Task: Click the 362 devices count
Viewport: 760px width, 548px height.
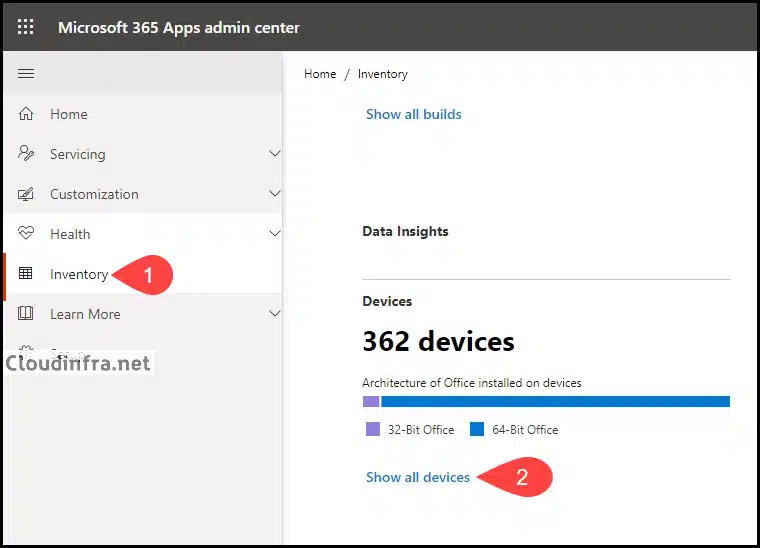Action: [438, 342]
